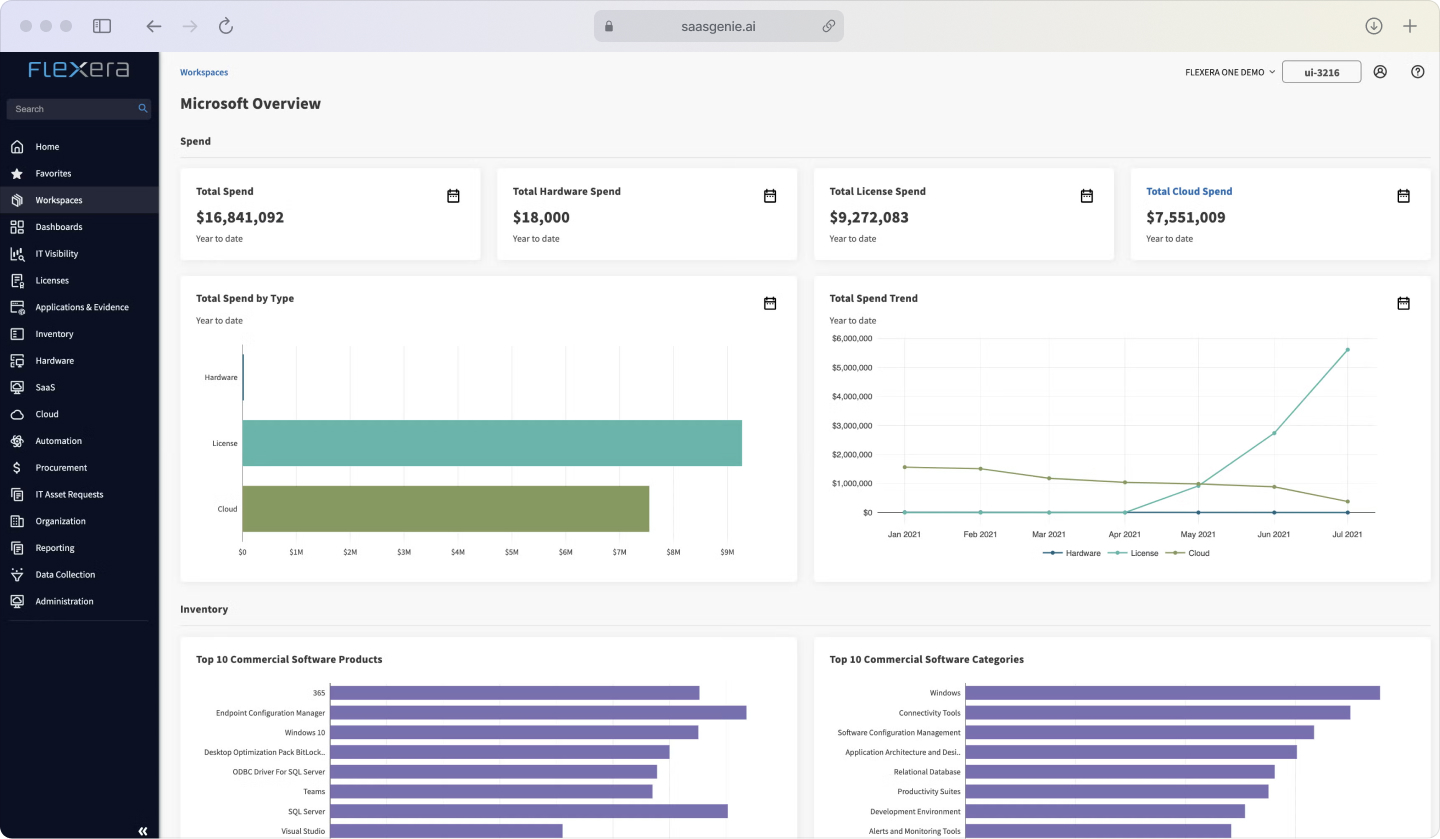Click the browser address bar
This screenshot has height=839, width=1440.
(719, 26)
